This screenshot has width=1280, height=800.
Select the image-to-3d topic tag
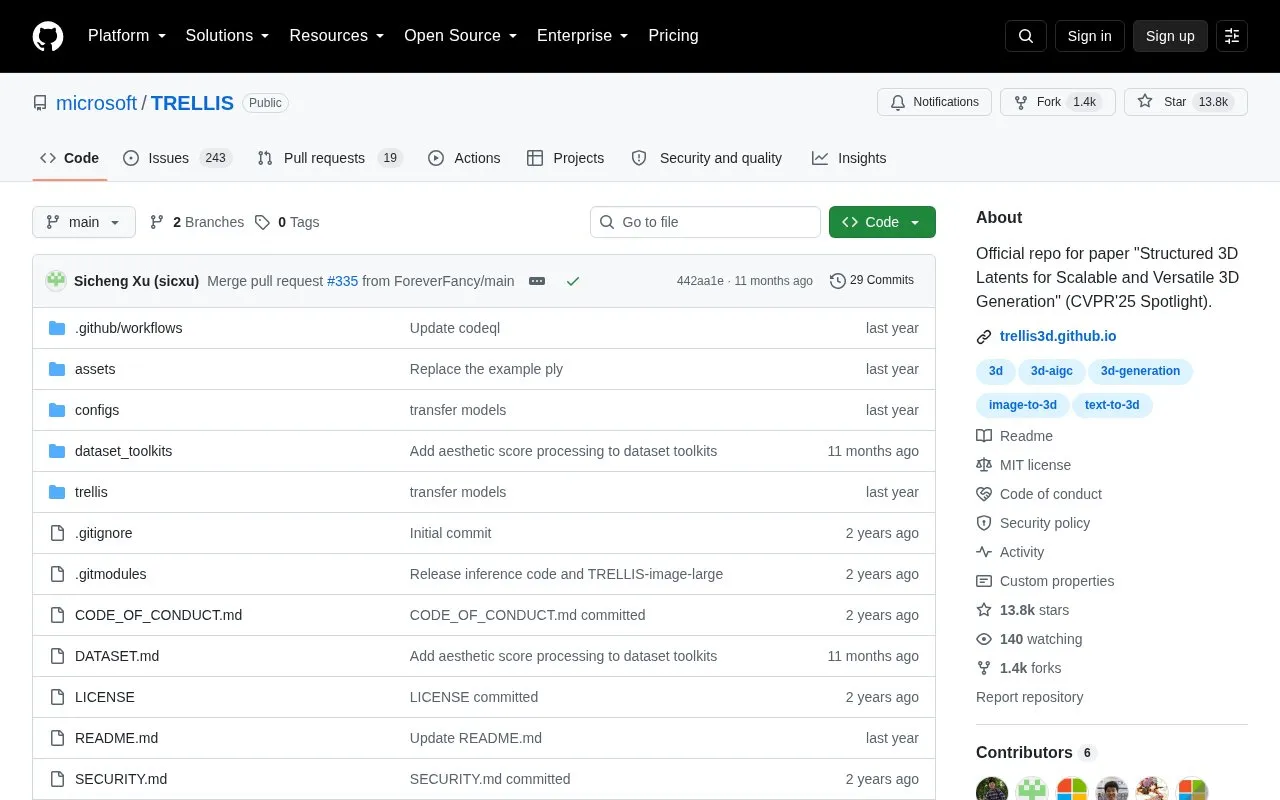(1022, 405)
